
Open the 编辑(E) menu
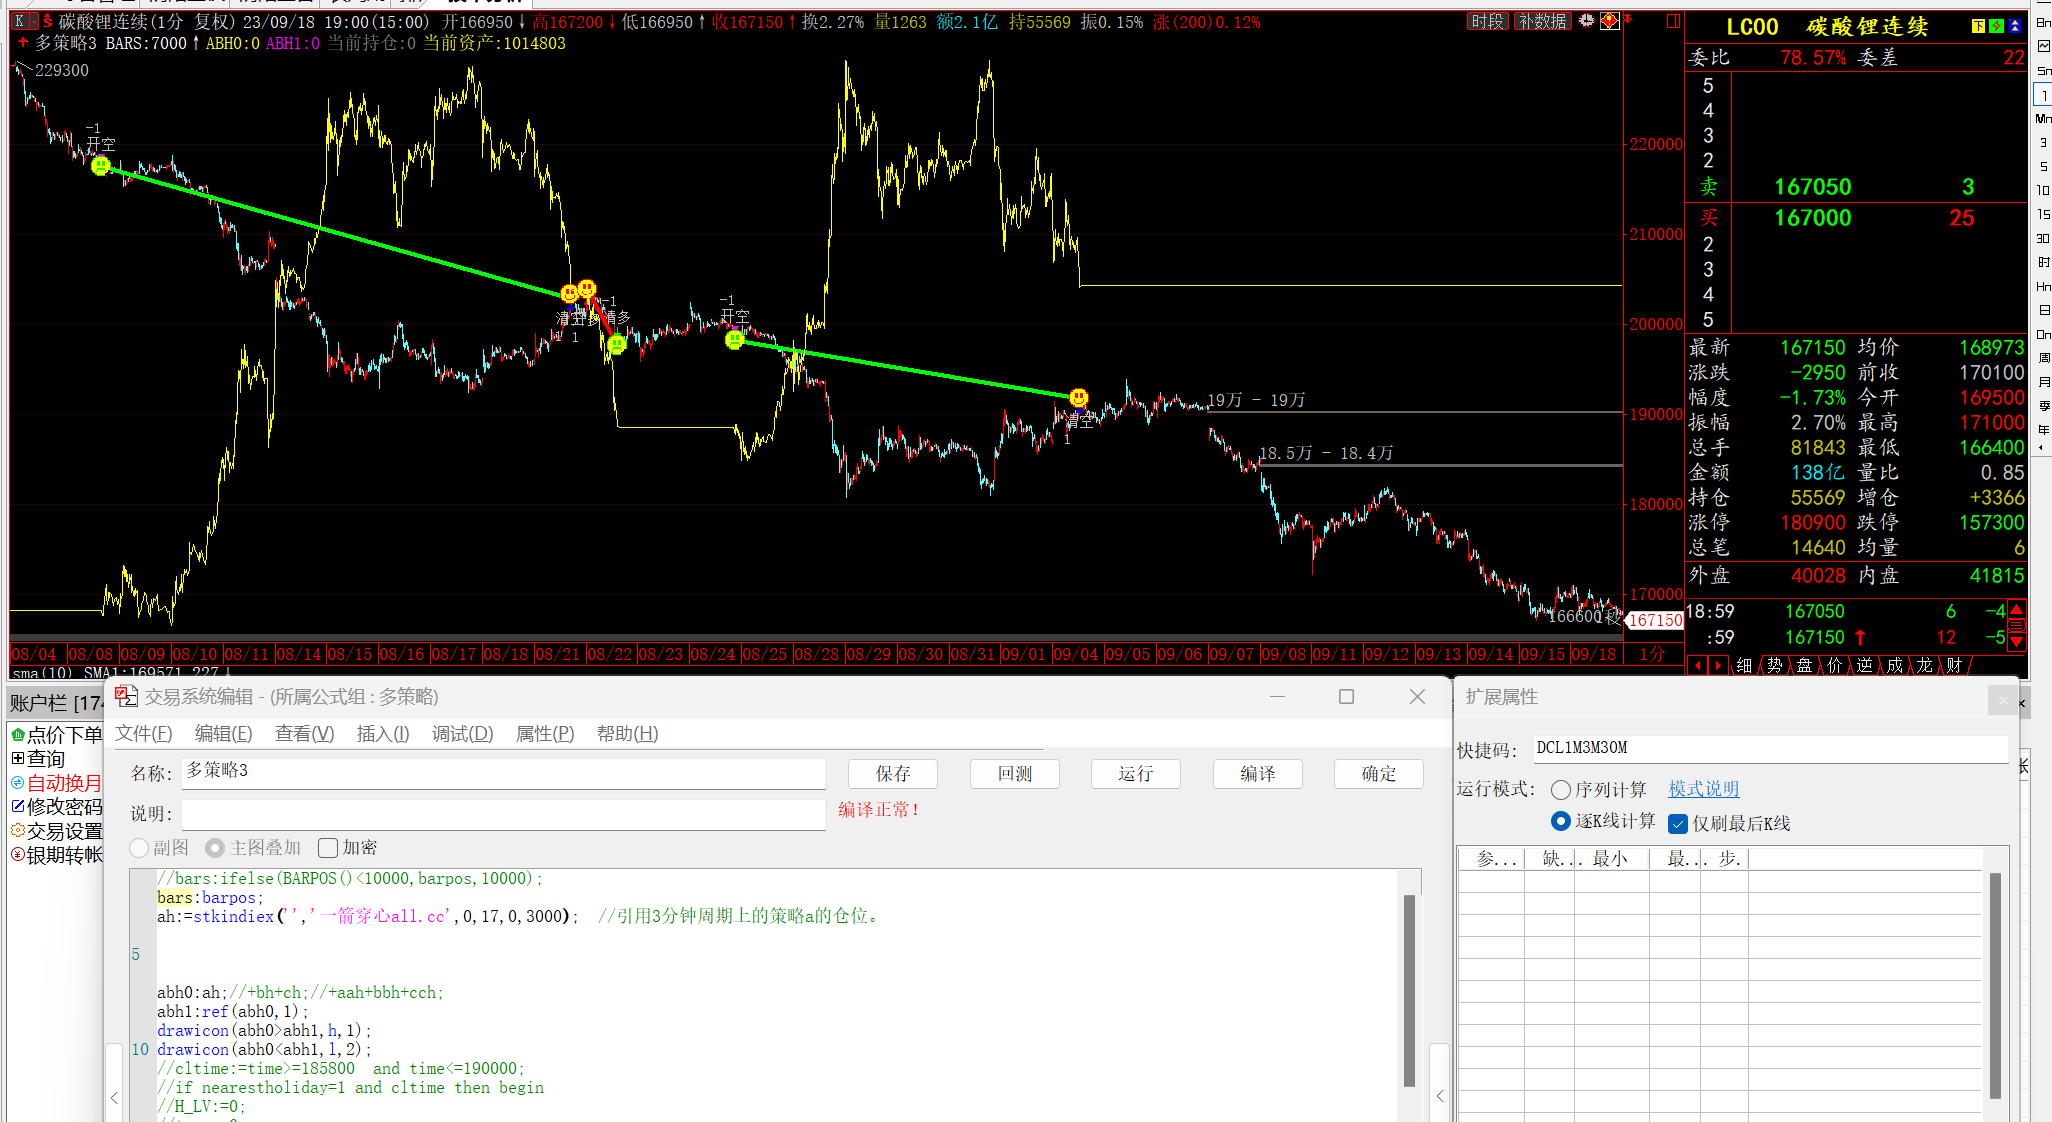click(223, 734)
